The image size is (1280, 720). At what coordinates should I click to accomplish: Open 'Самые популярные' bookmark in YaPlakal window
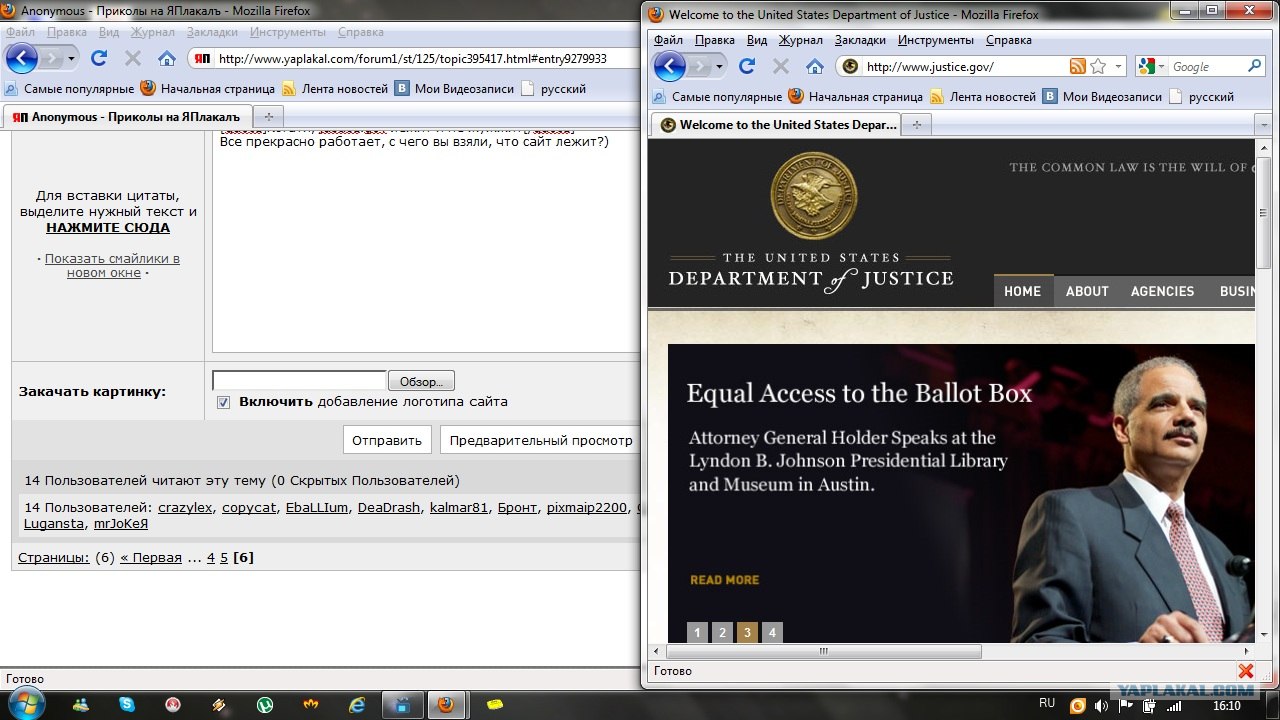pos(69,89)
